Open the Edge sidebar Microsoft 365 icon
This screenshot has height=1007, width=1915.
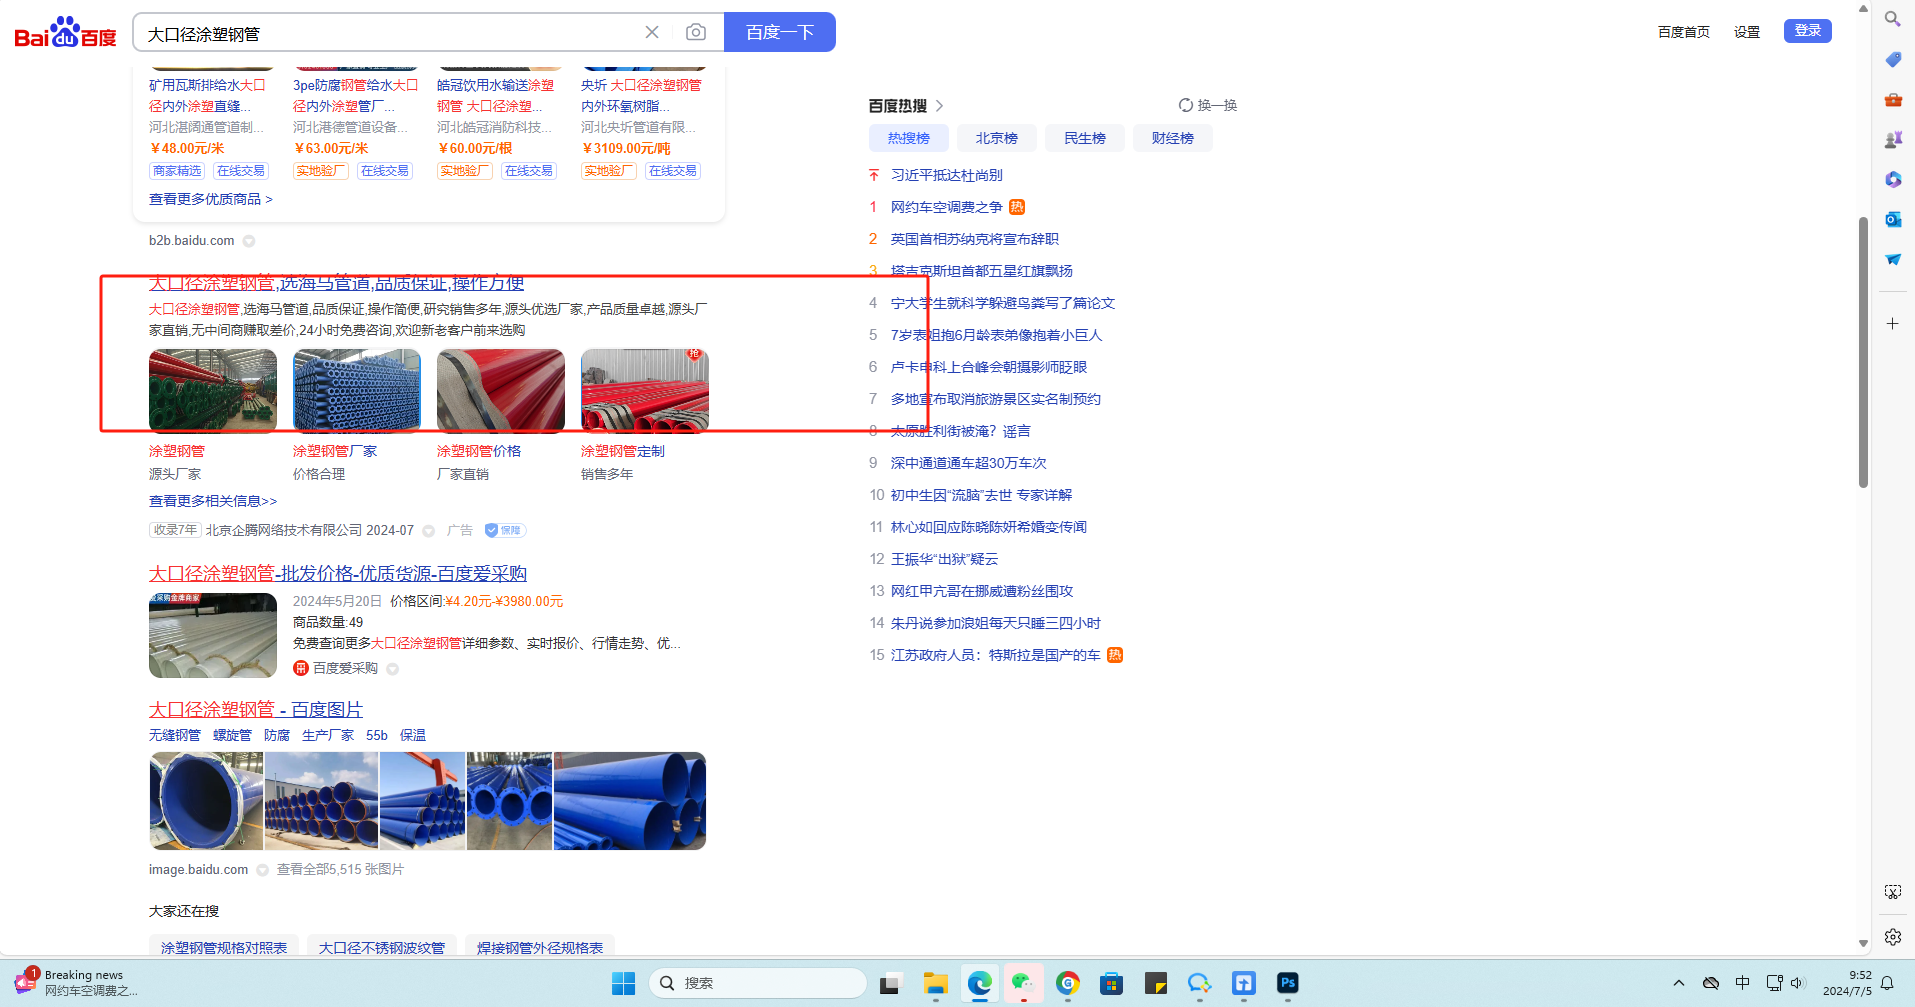coord(1893,180)
